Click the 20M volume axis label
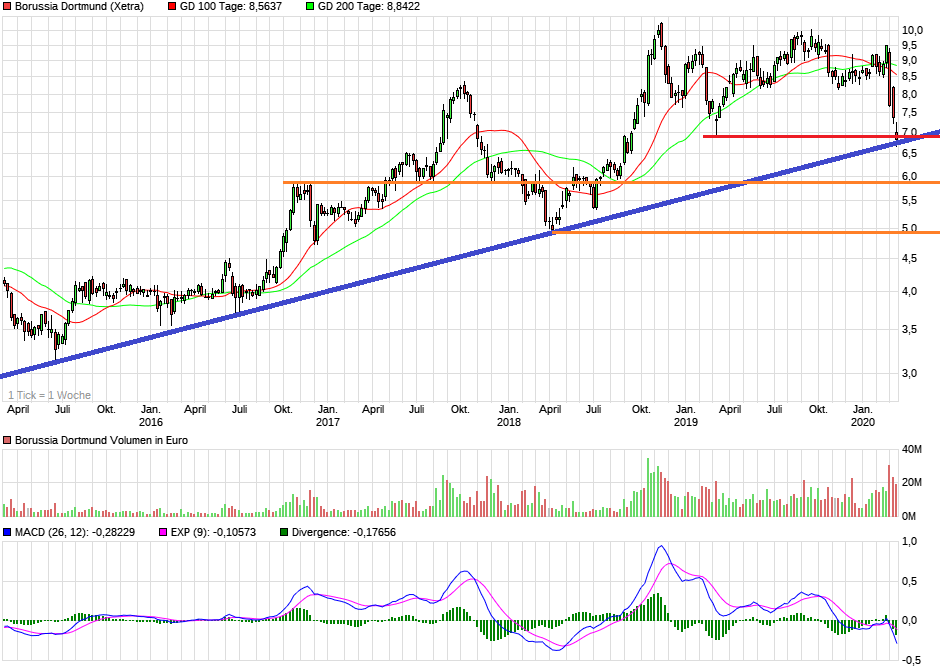The image size is (940, 670). 912,482
